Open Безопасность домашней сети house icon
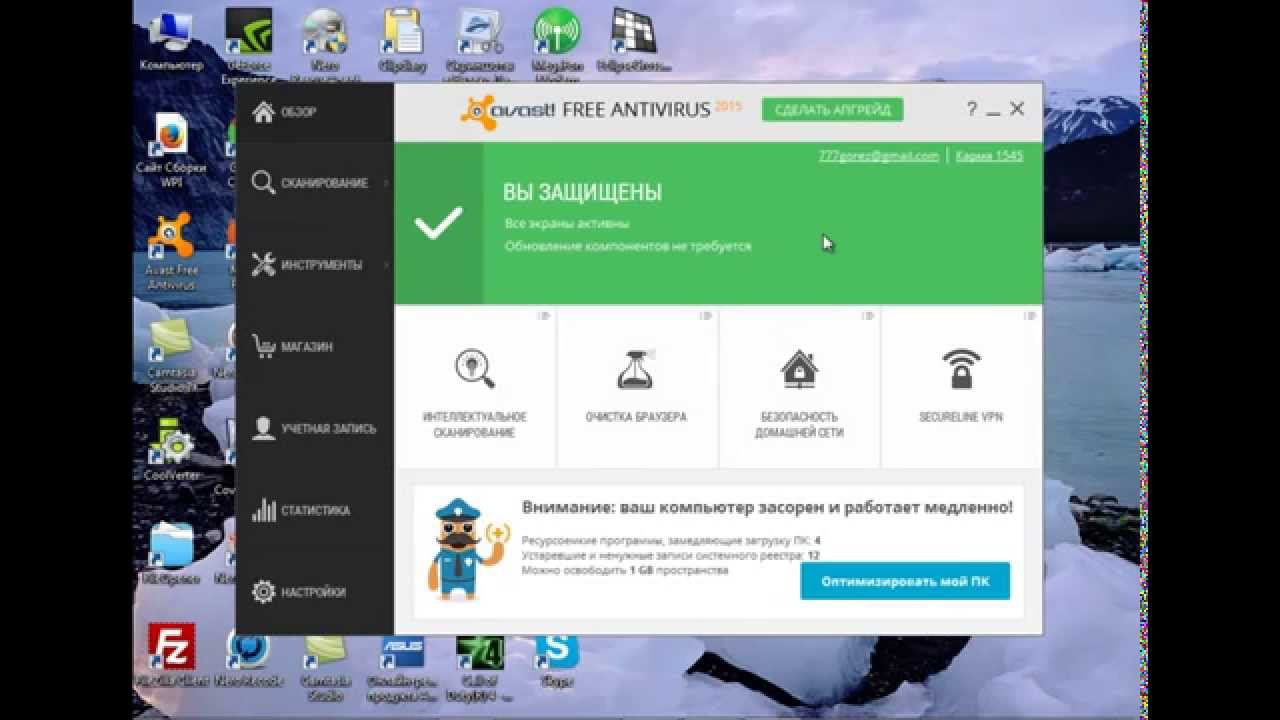 click(798, 367)
